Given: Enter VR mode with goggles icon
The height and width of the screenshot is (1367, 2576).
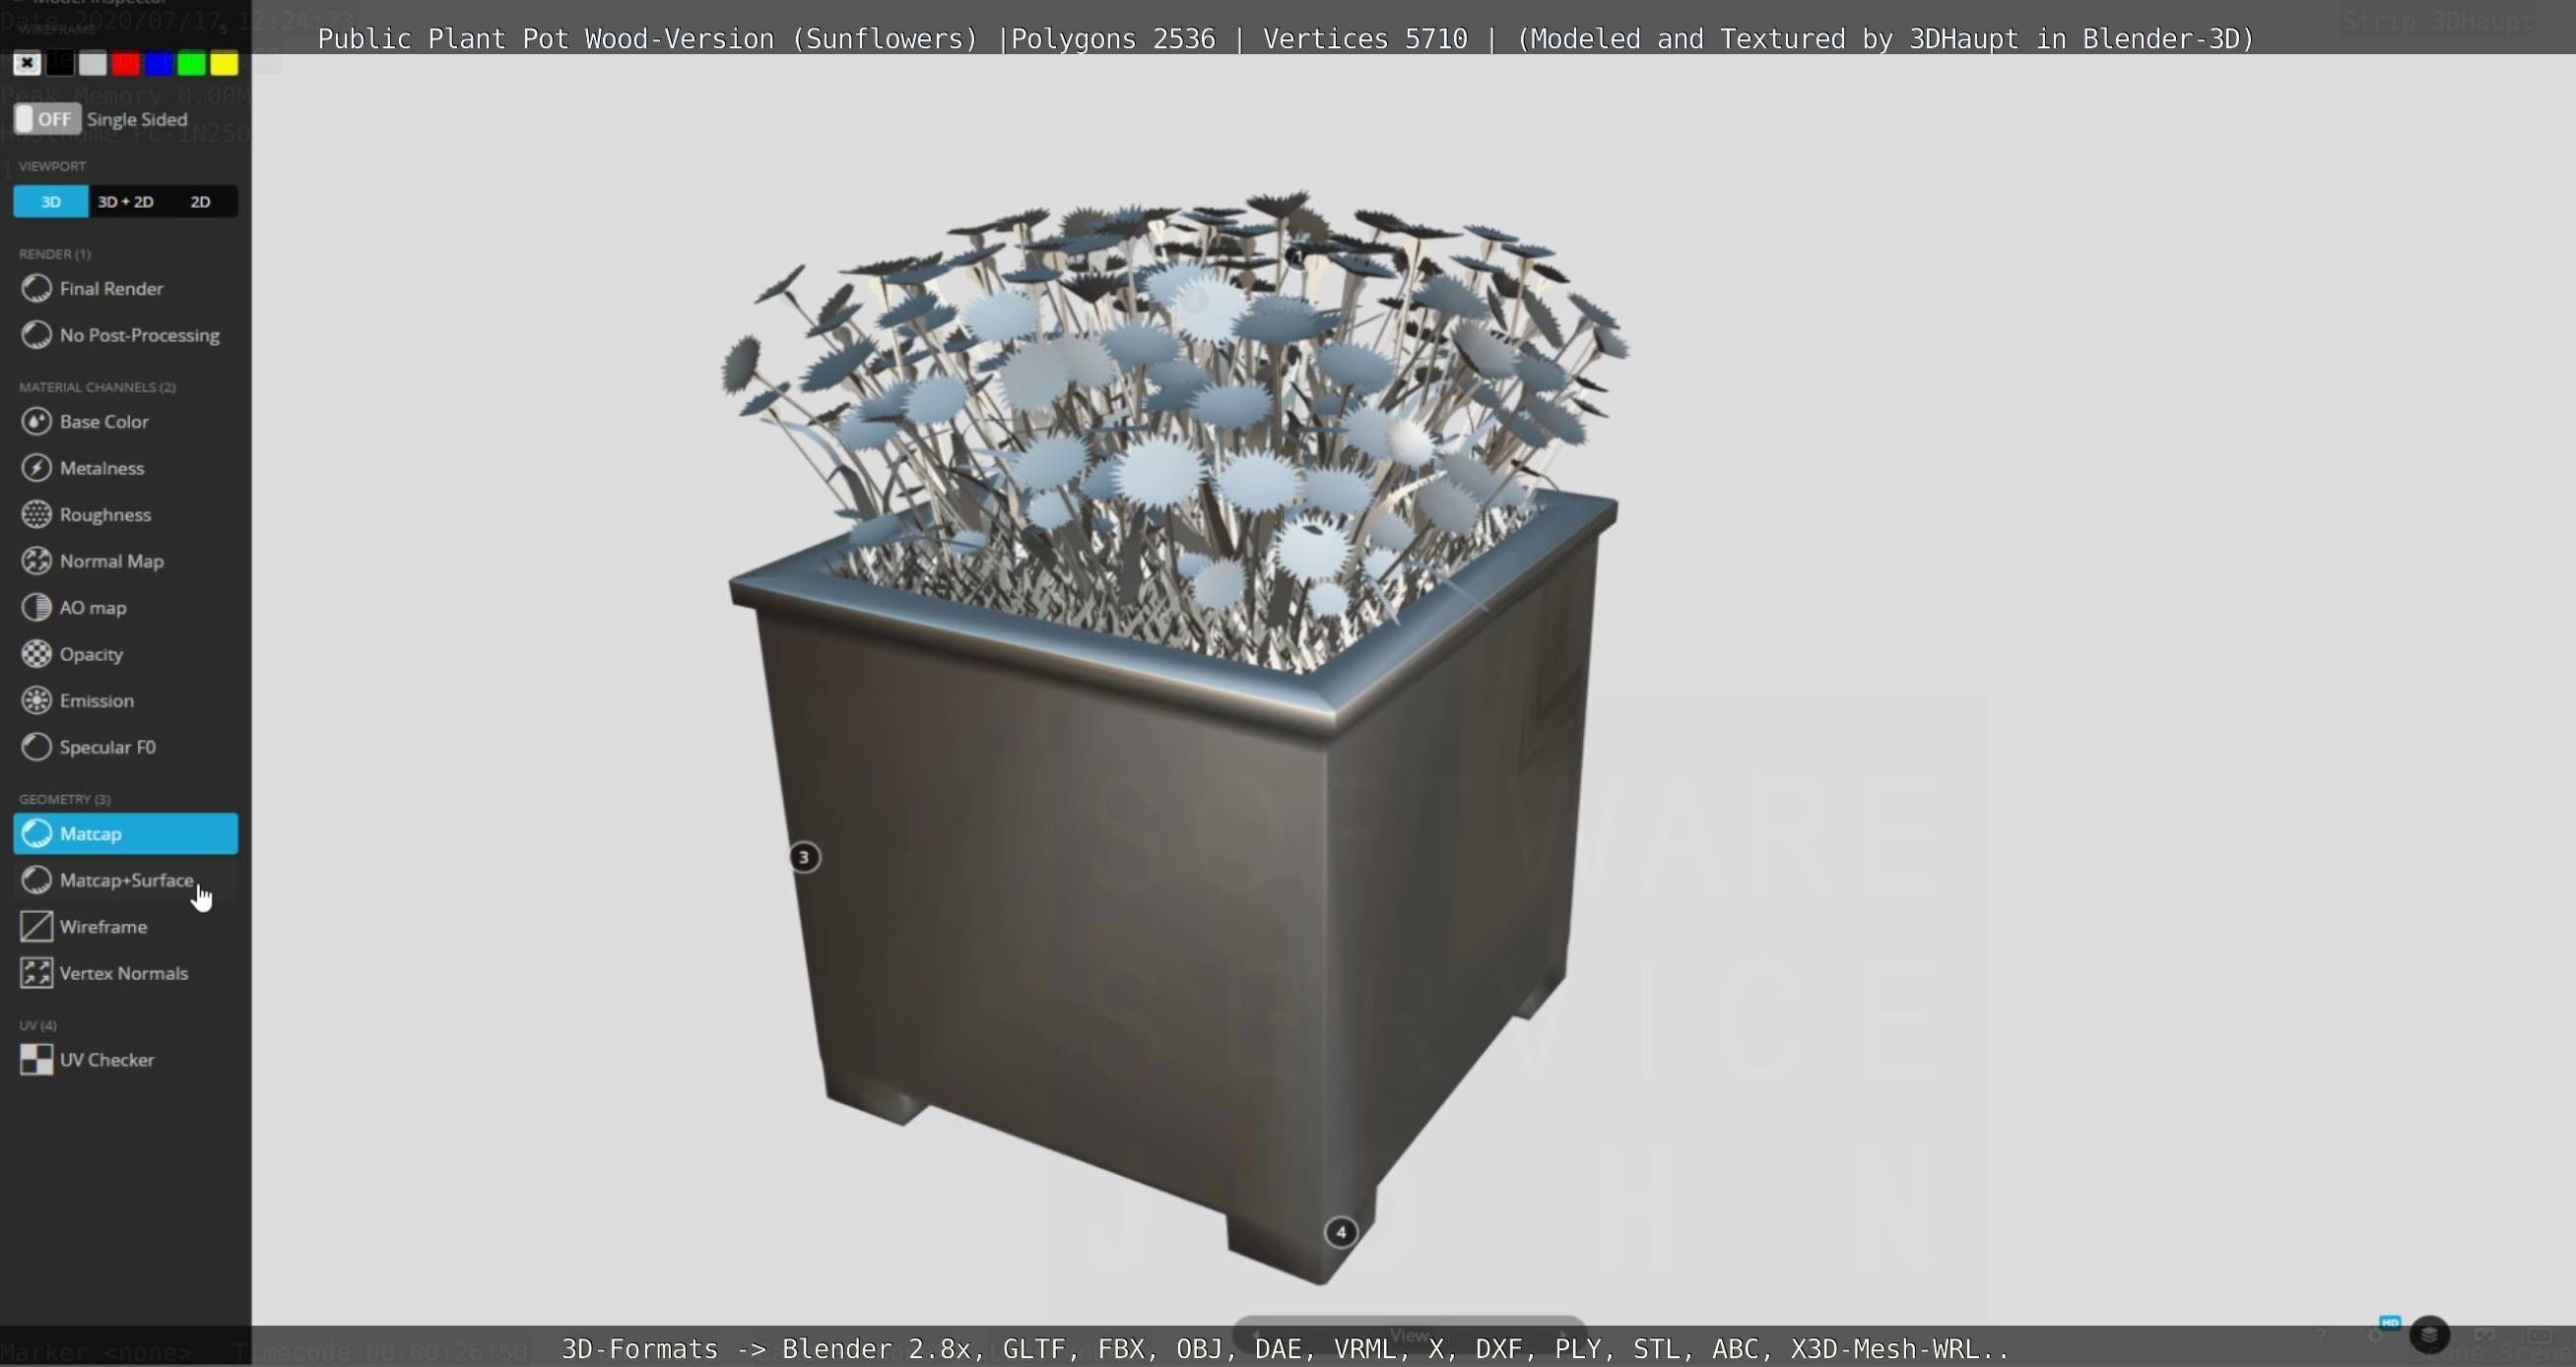Looking at the screenshot, I should (x=2484, y=1335).
